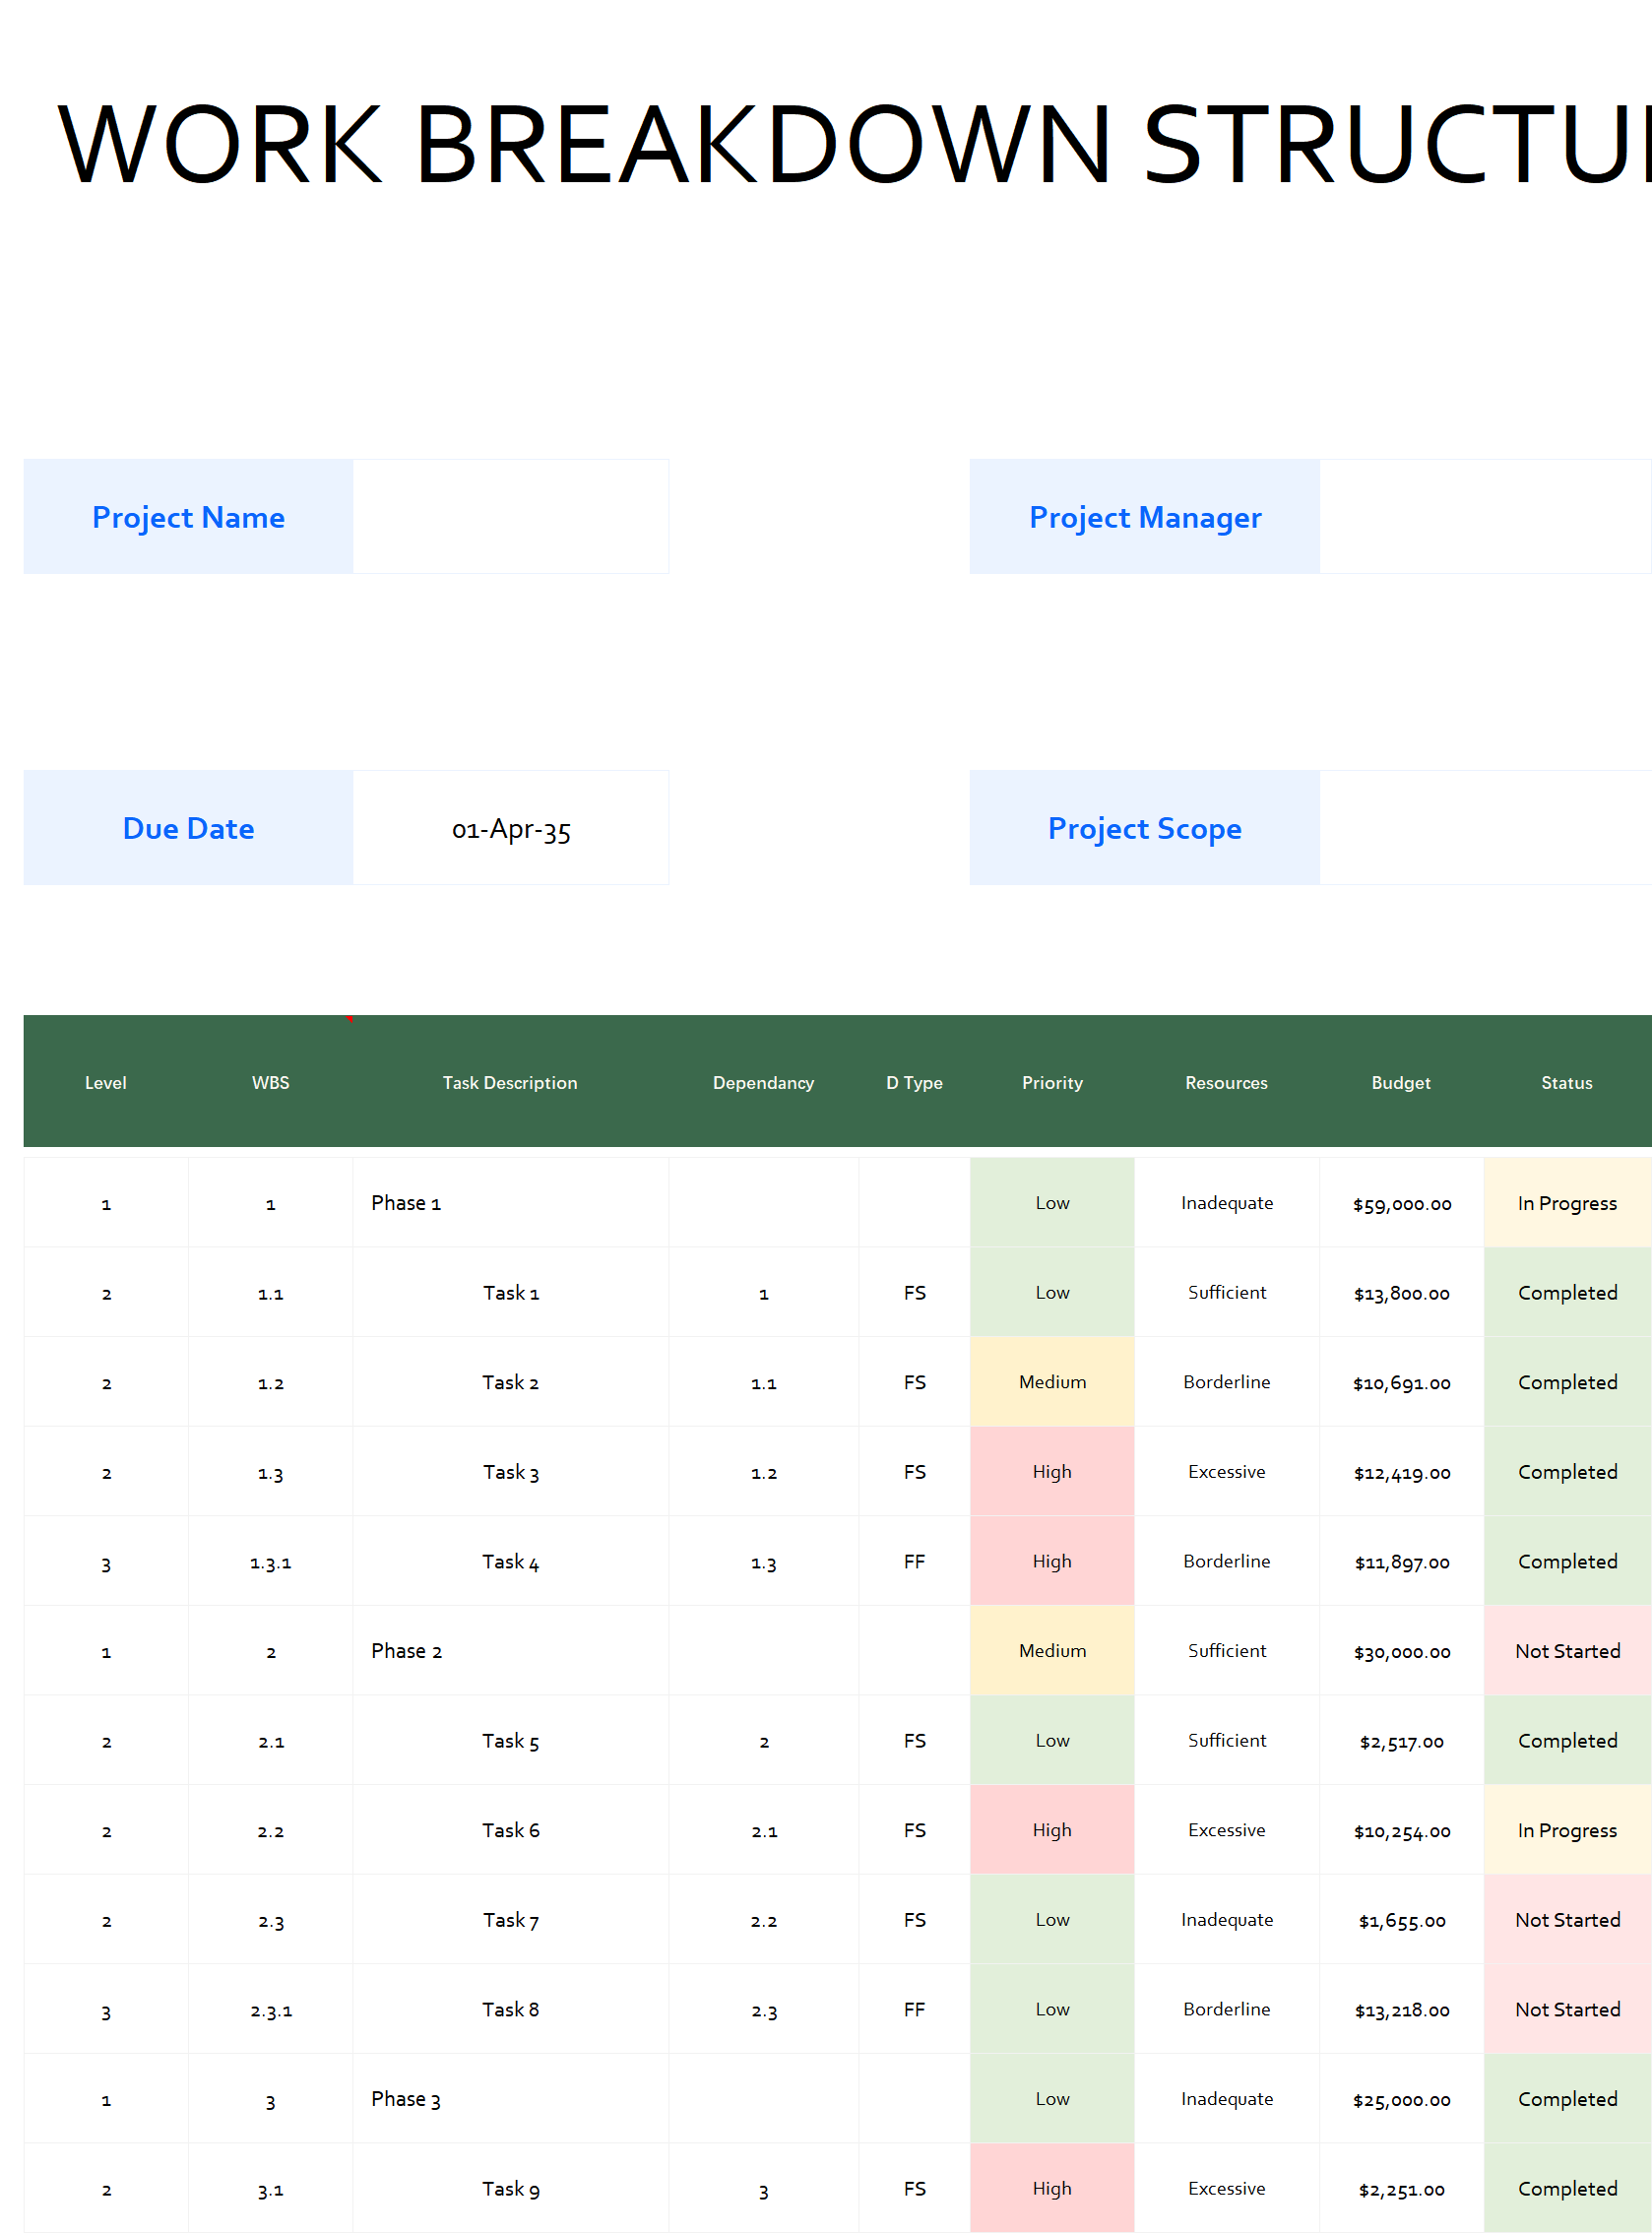This screenshot has width=1652, height=2233.
Task: Click the Task 9 description cell
Action: click(x=511, y=2188)
